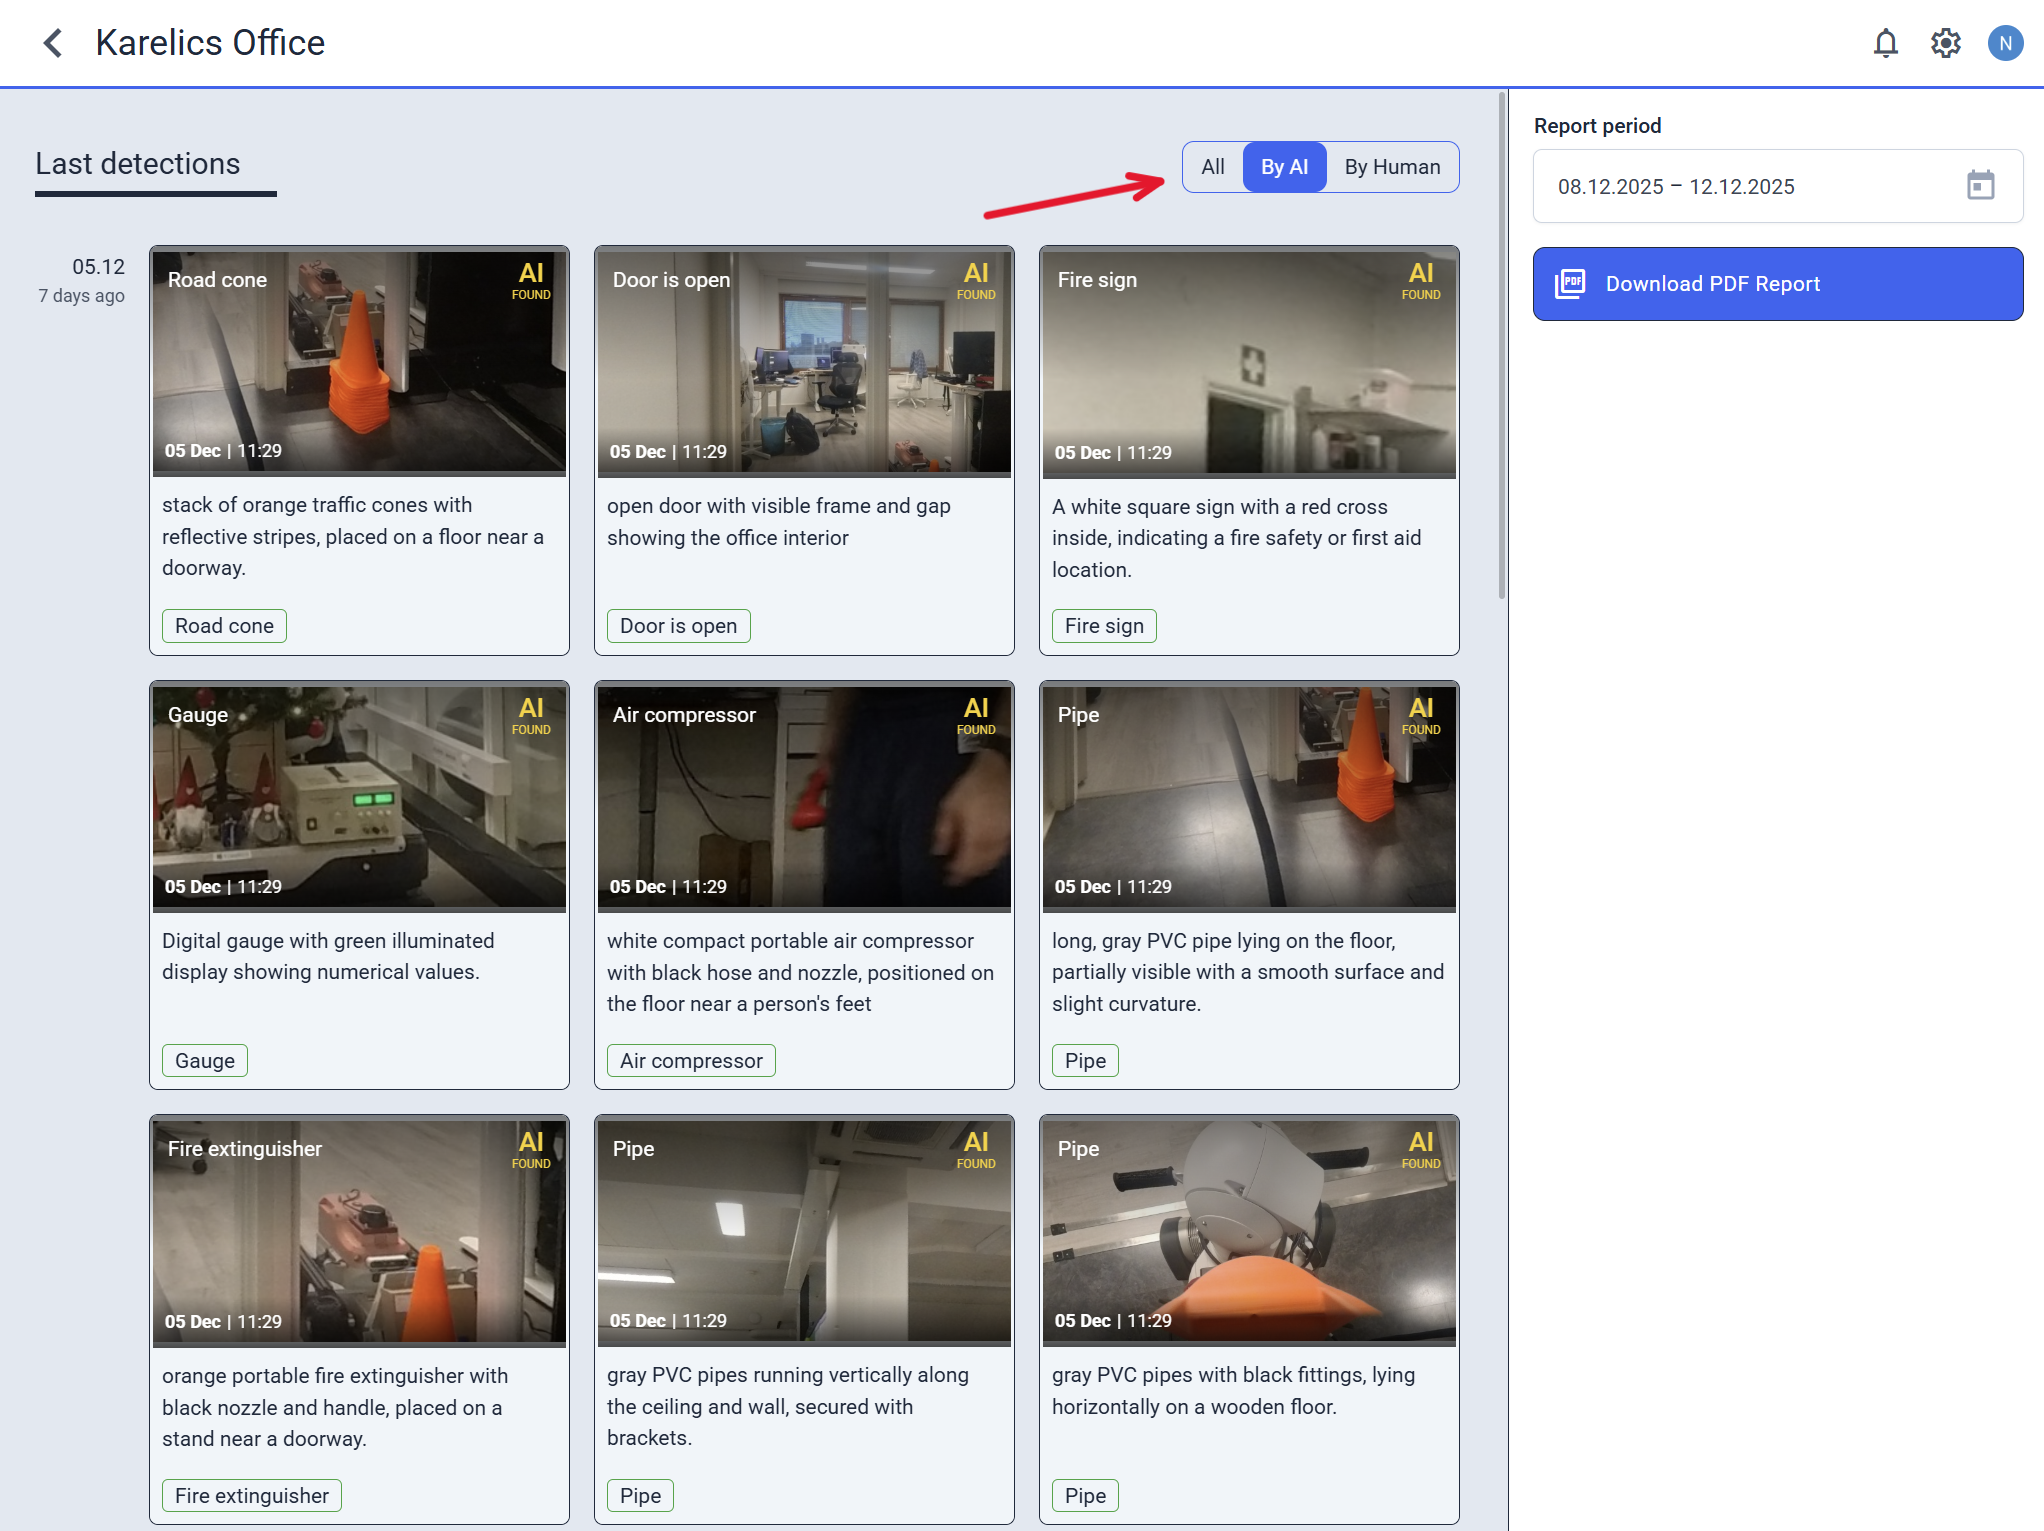Click the AI Found badge on Fire sign card

[1420, 280]
